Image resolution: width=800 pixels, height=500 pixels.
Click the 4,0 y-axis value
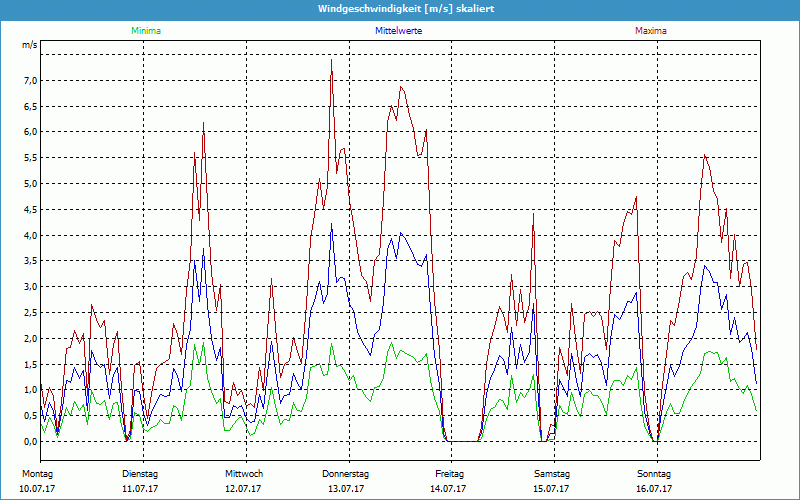point(30,235)
